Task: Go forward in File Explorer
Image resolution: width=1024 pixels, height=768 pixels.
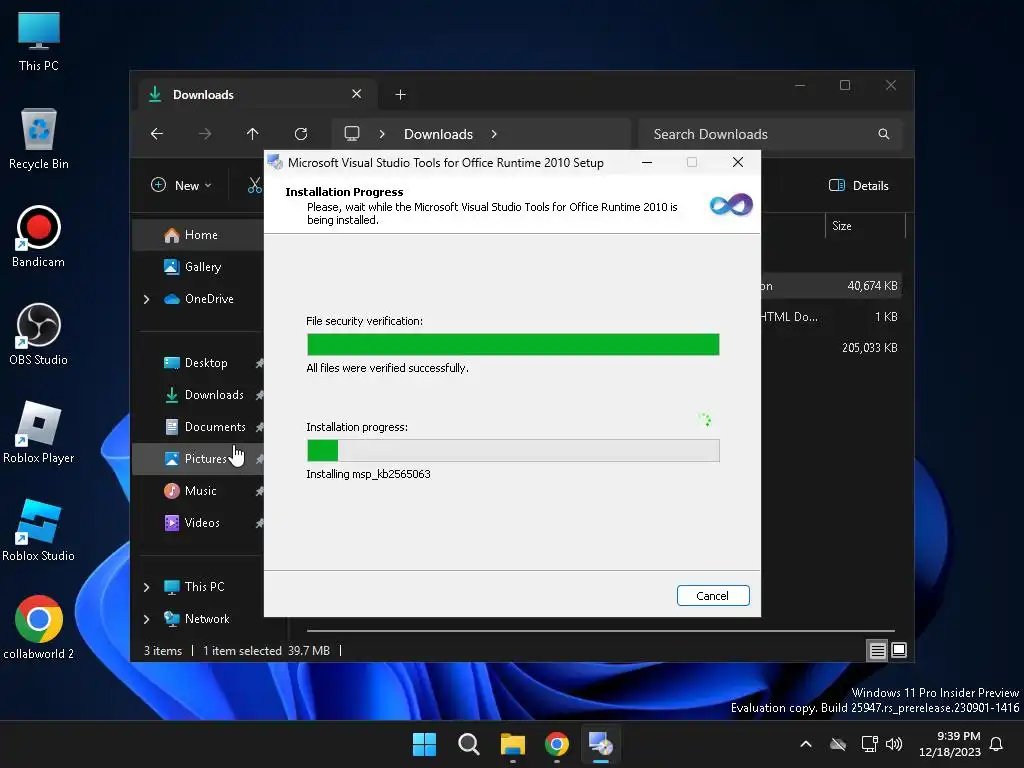Action: (x=205, y=134)
